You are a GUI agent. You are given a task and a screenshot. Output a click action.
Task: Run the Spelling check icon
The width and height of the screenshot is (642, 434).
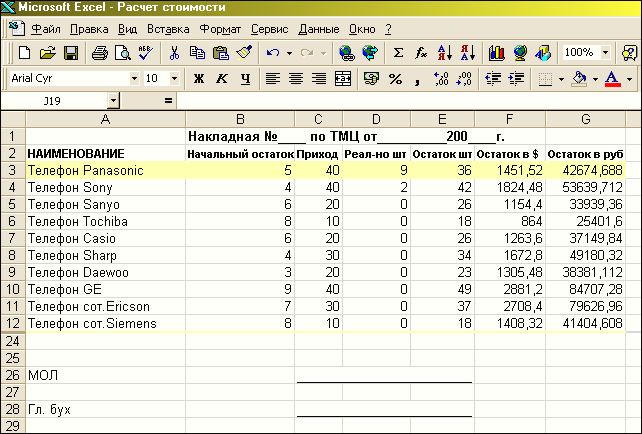(x=145, y=53)
